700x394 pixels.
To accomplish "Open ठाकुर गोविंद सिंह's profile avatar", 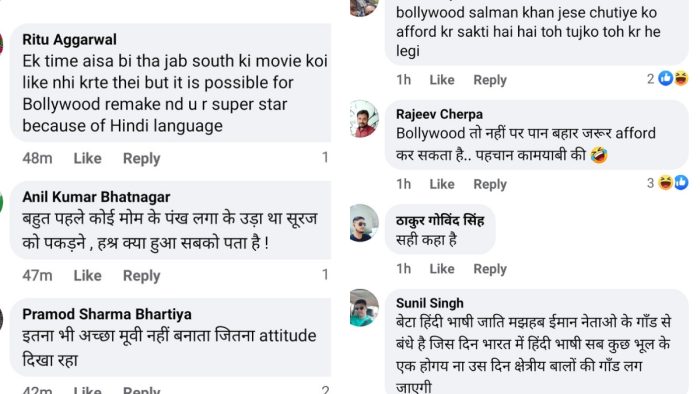I will [364, 223].
